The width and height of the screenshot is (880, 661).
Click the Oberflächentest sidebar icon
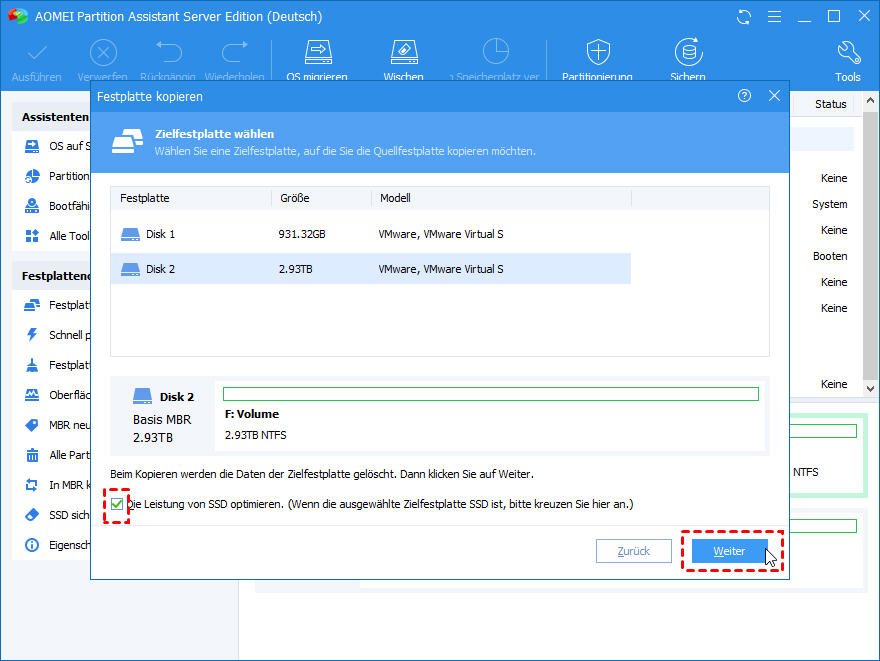(32, 395)
